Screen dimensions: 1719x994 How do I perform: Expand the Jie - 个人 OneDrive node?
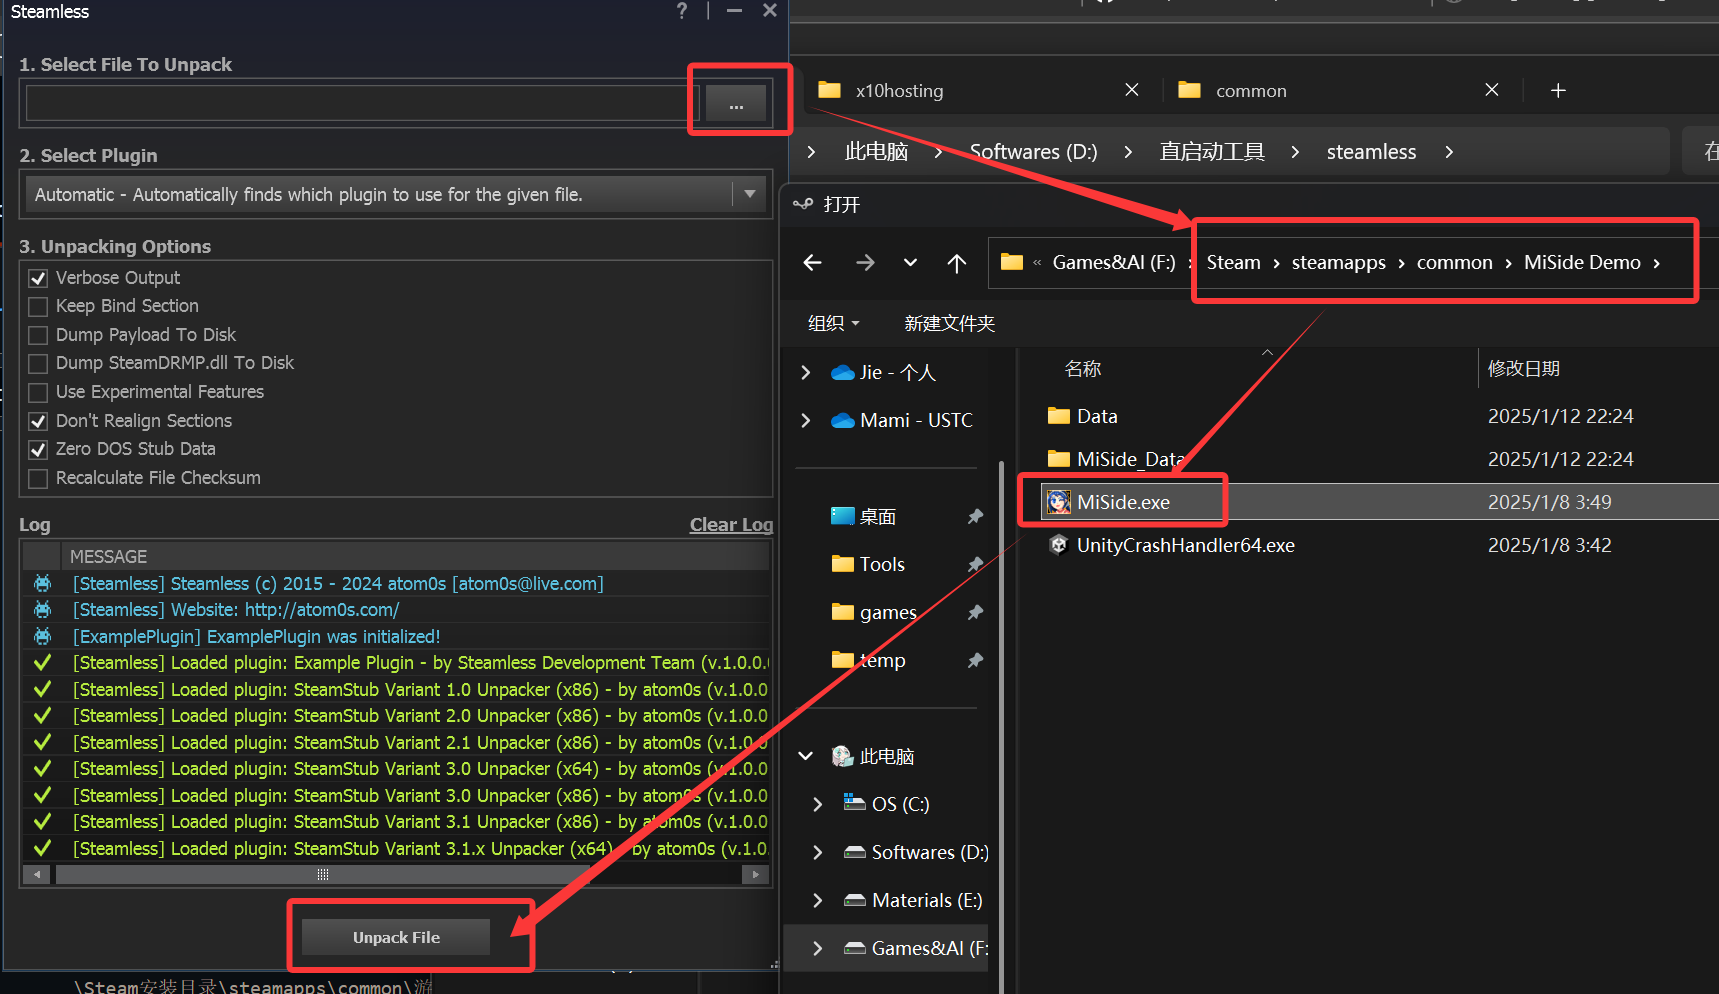[x=806, y=372]
